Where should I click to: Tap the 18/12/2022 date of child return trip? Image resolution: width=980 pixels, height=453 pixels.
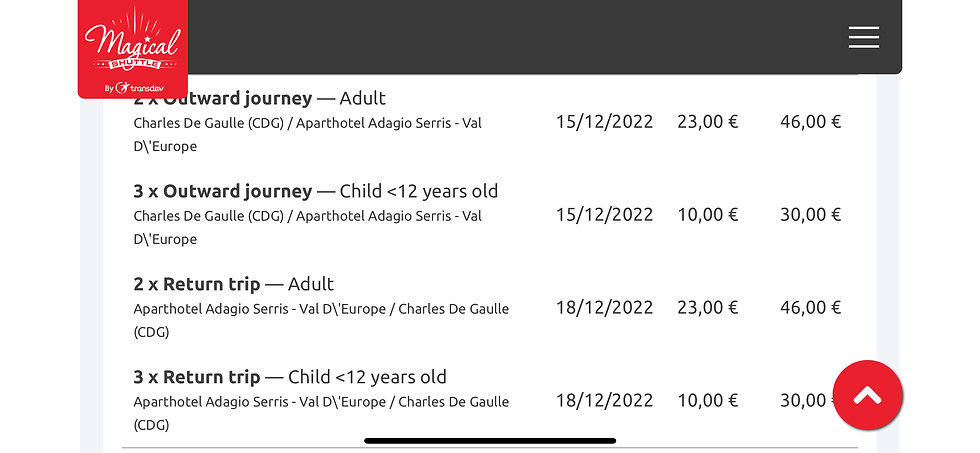[604, 401]
